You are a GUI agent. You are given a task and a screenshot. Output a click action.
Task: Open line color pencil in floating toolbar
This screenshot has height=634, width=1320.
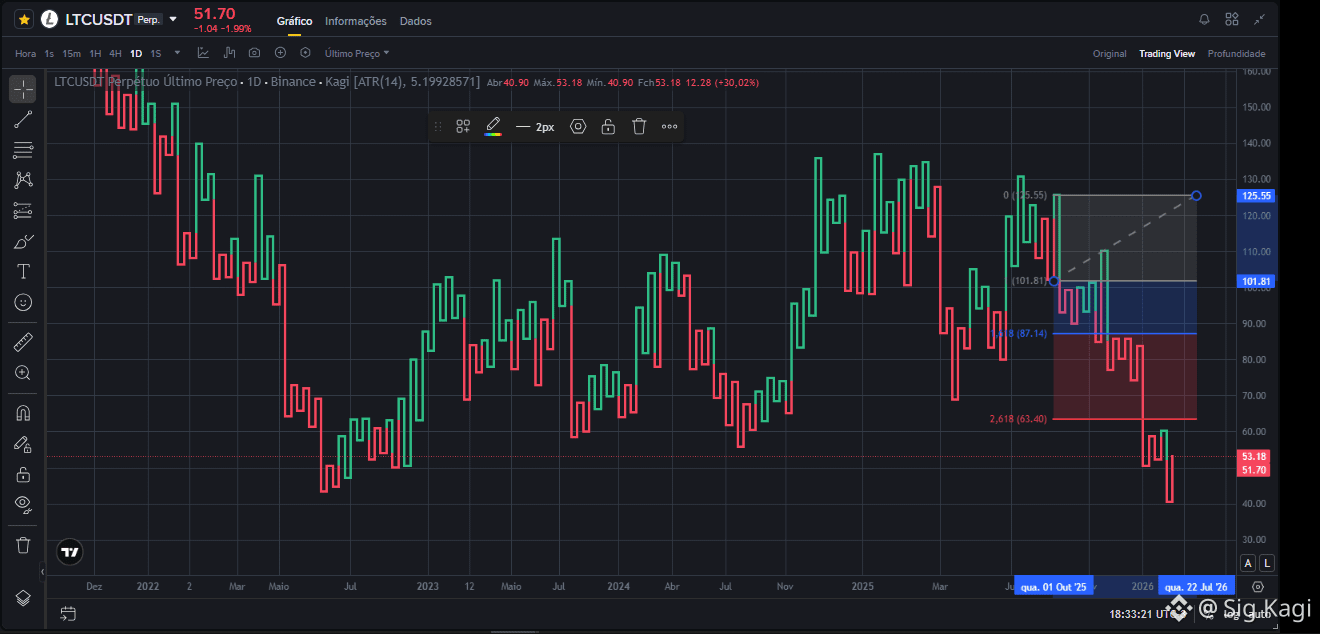coord(493,127)
